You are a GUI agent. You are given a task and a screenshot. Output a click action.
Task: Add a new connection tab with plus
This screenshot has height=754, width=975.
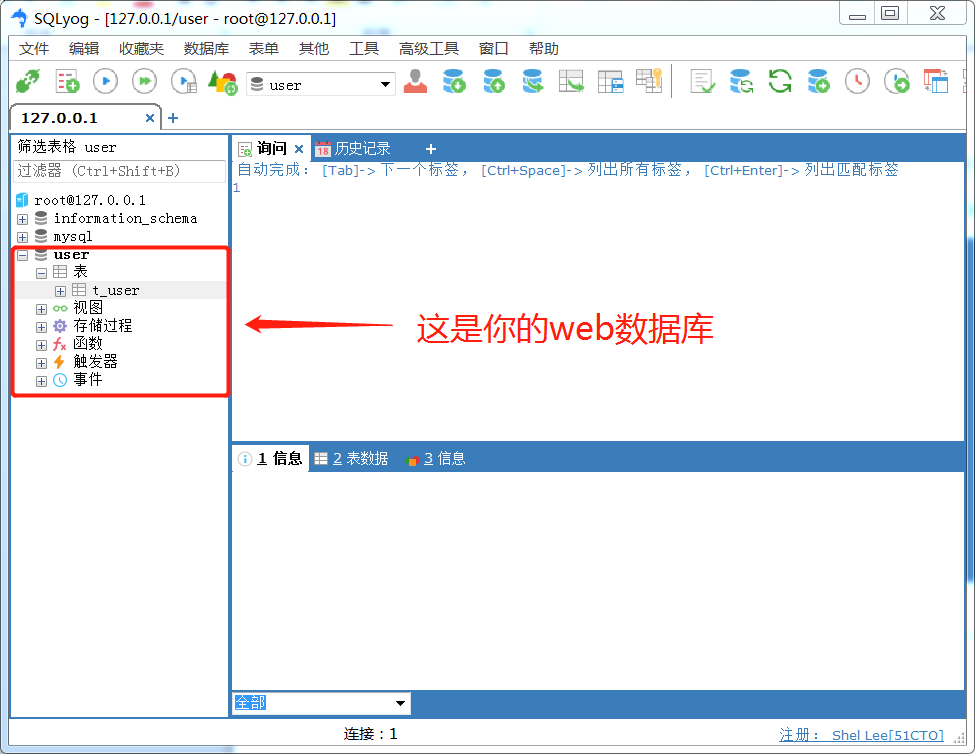[173, 118]
